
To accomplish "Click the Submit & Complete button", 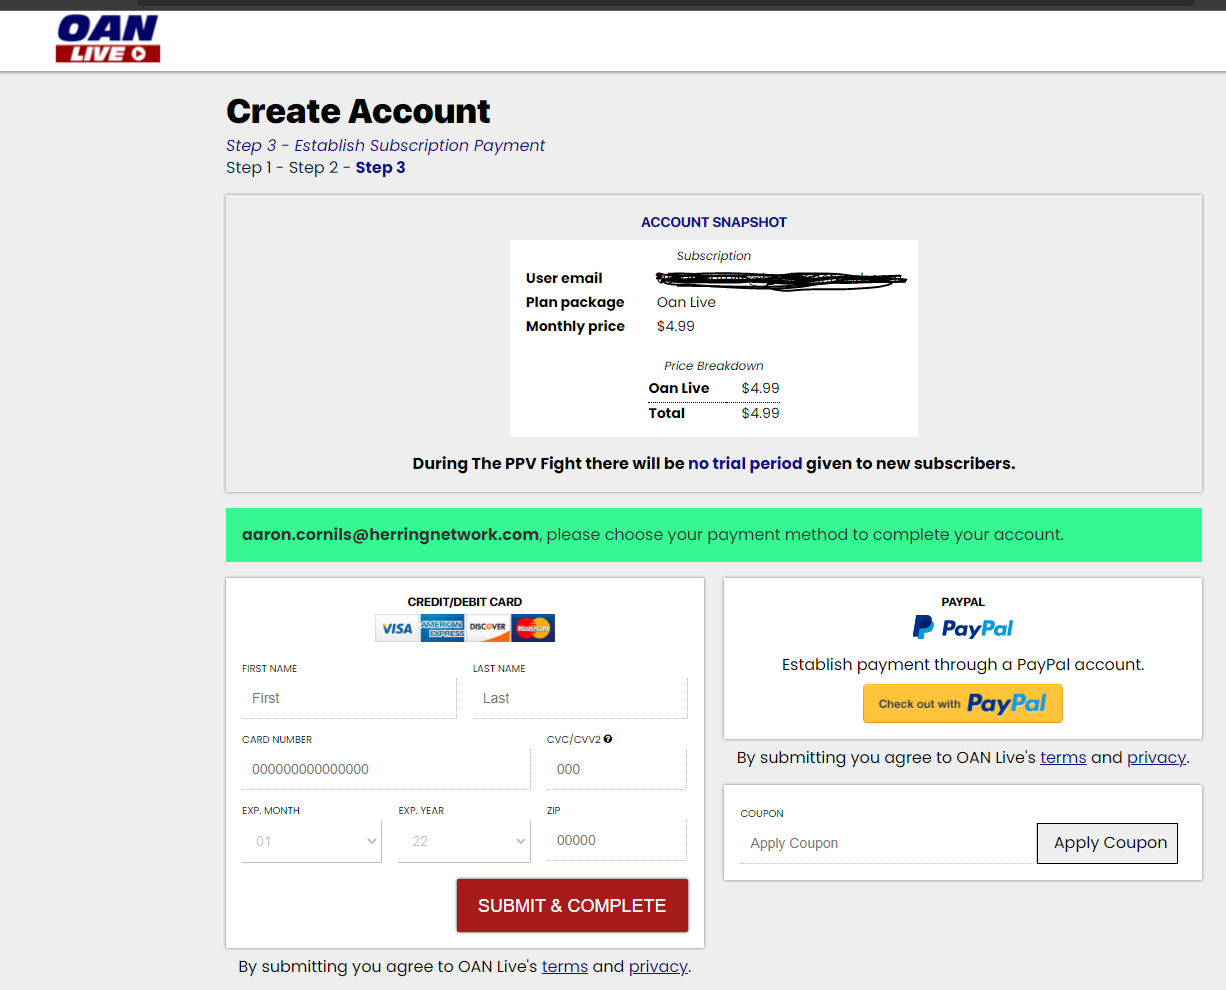I will tap(572, 905).
